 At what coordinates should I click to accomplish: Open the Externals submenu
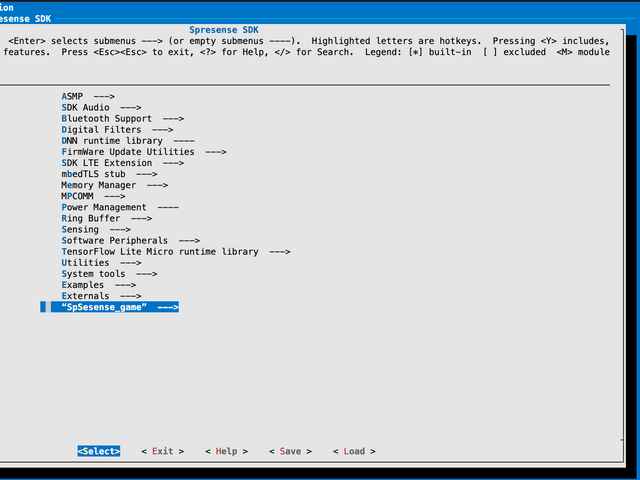coord(101,296)
